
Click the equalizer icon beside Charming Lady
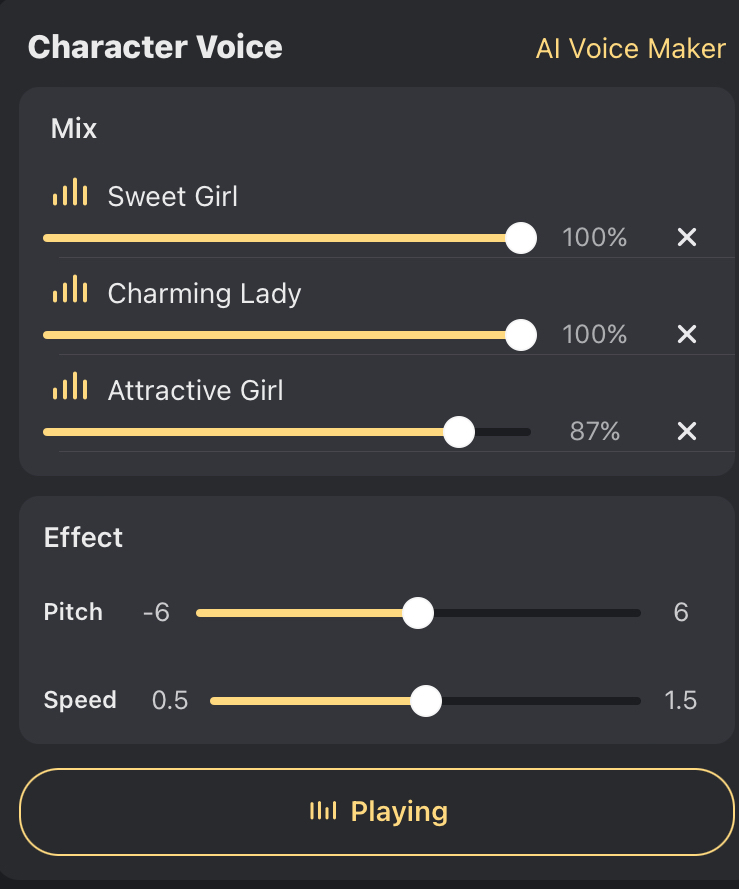coord(70,291)
